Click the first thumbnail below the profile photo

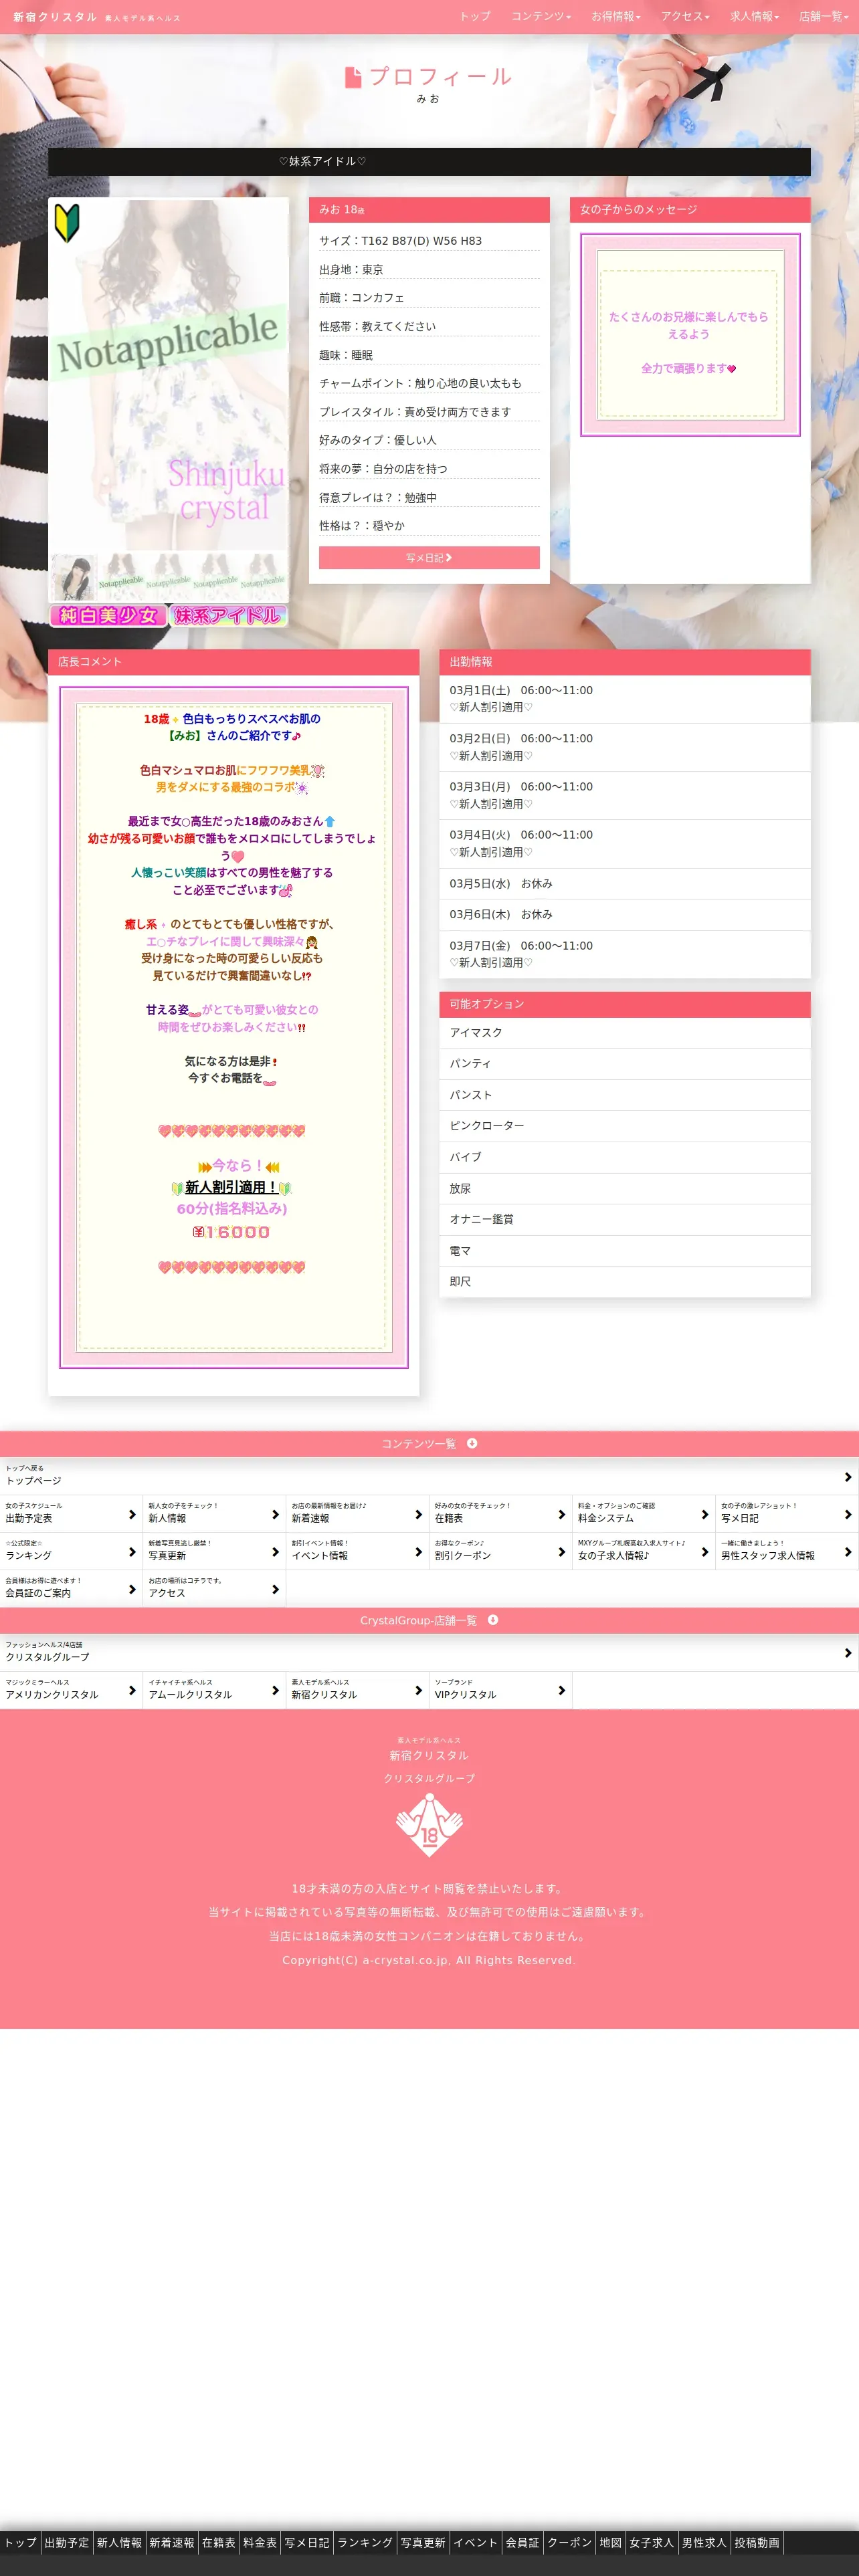point(74,576)
